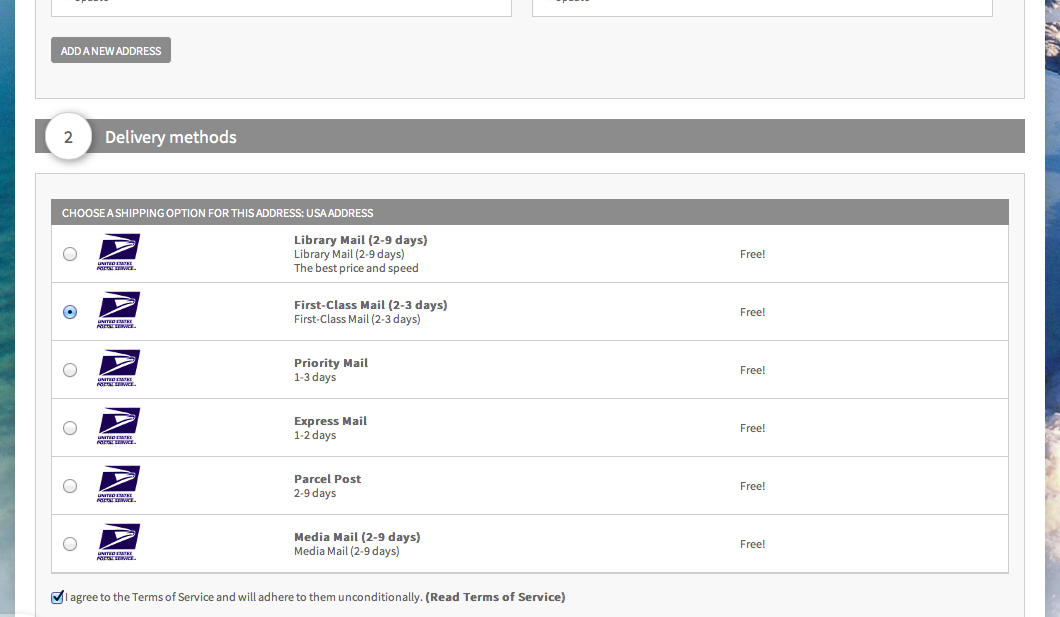Open the Read Terms of Service link
The height and width of the screenshot is (617, 1060).
[x=495, y=597]
